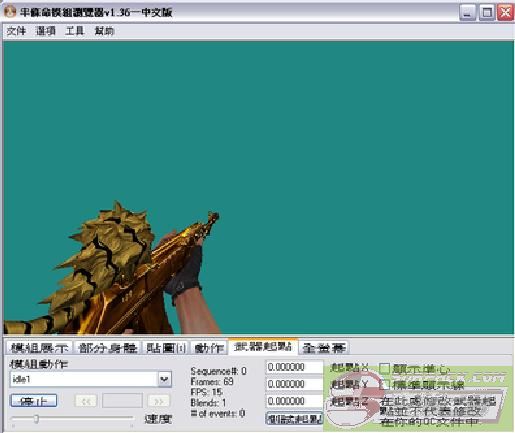Open the 選項 menu
This screenshot has width=515, height=433.
tap(45, 31)
